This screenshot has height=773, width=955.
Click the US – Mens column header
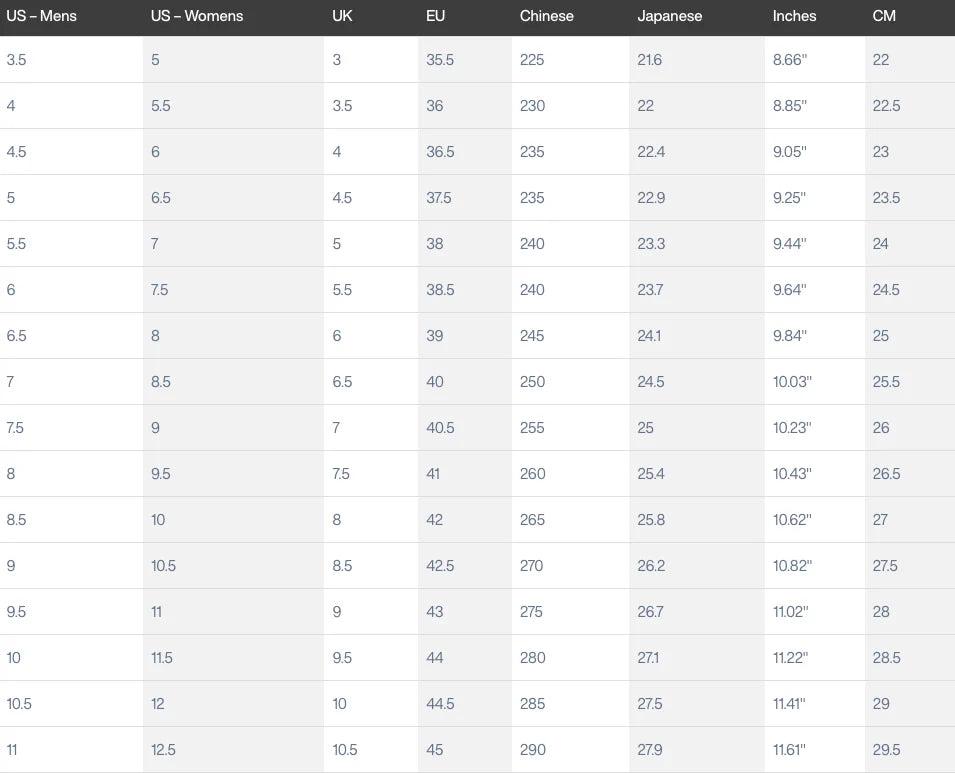click(41, 16)
